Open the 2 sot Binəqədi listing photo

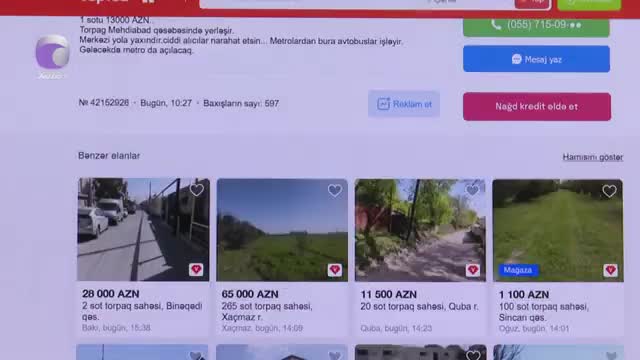143,229
